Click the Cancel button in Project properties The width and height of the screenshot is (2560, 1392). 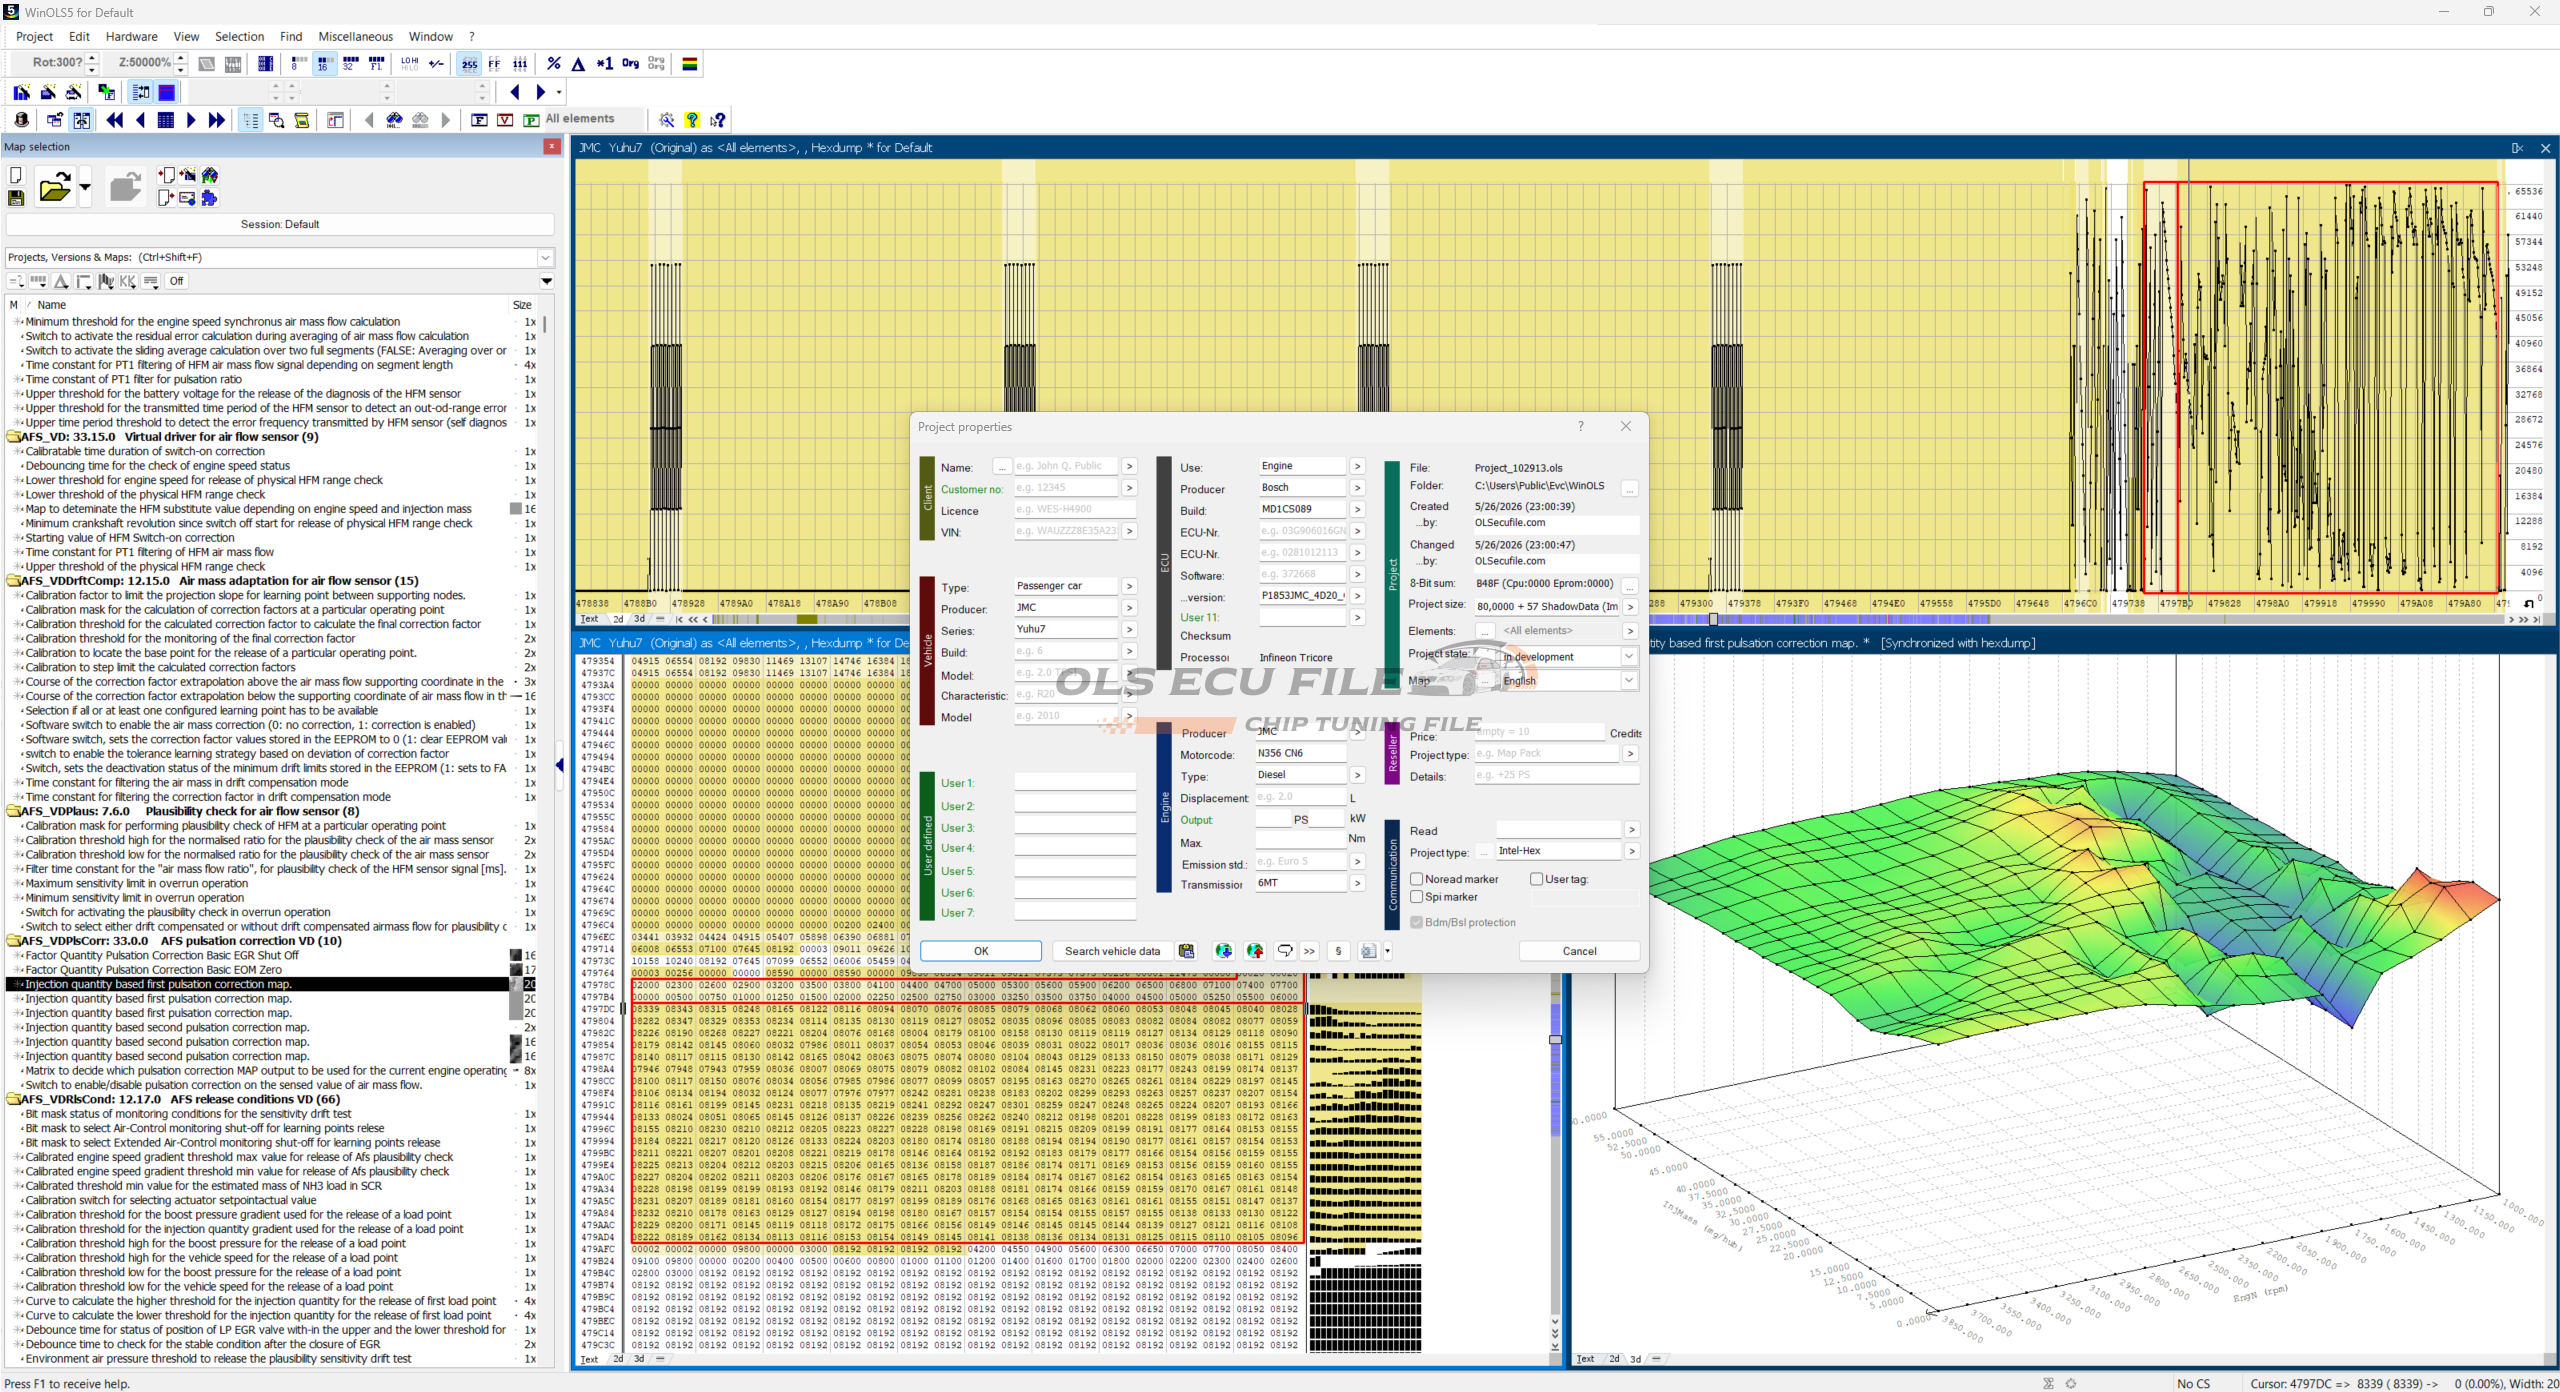coord(1579,951)
